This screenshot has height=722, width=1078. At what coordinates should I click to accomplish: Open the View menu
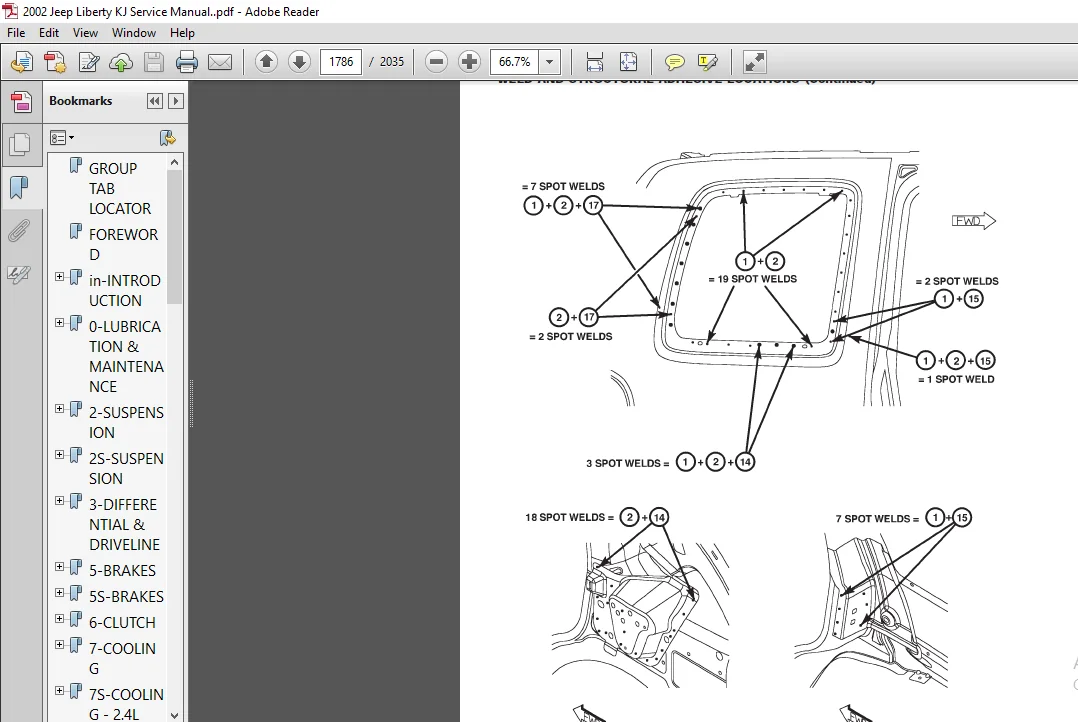[85, 32]
